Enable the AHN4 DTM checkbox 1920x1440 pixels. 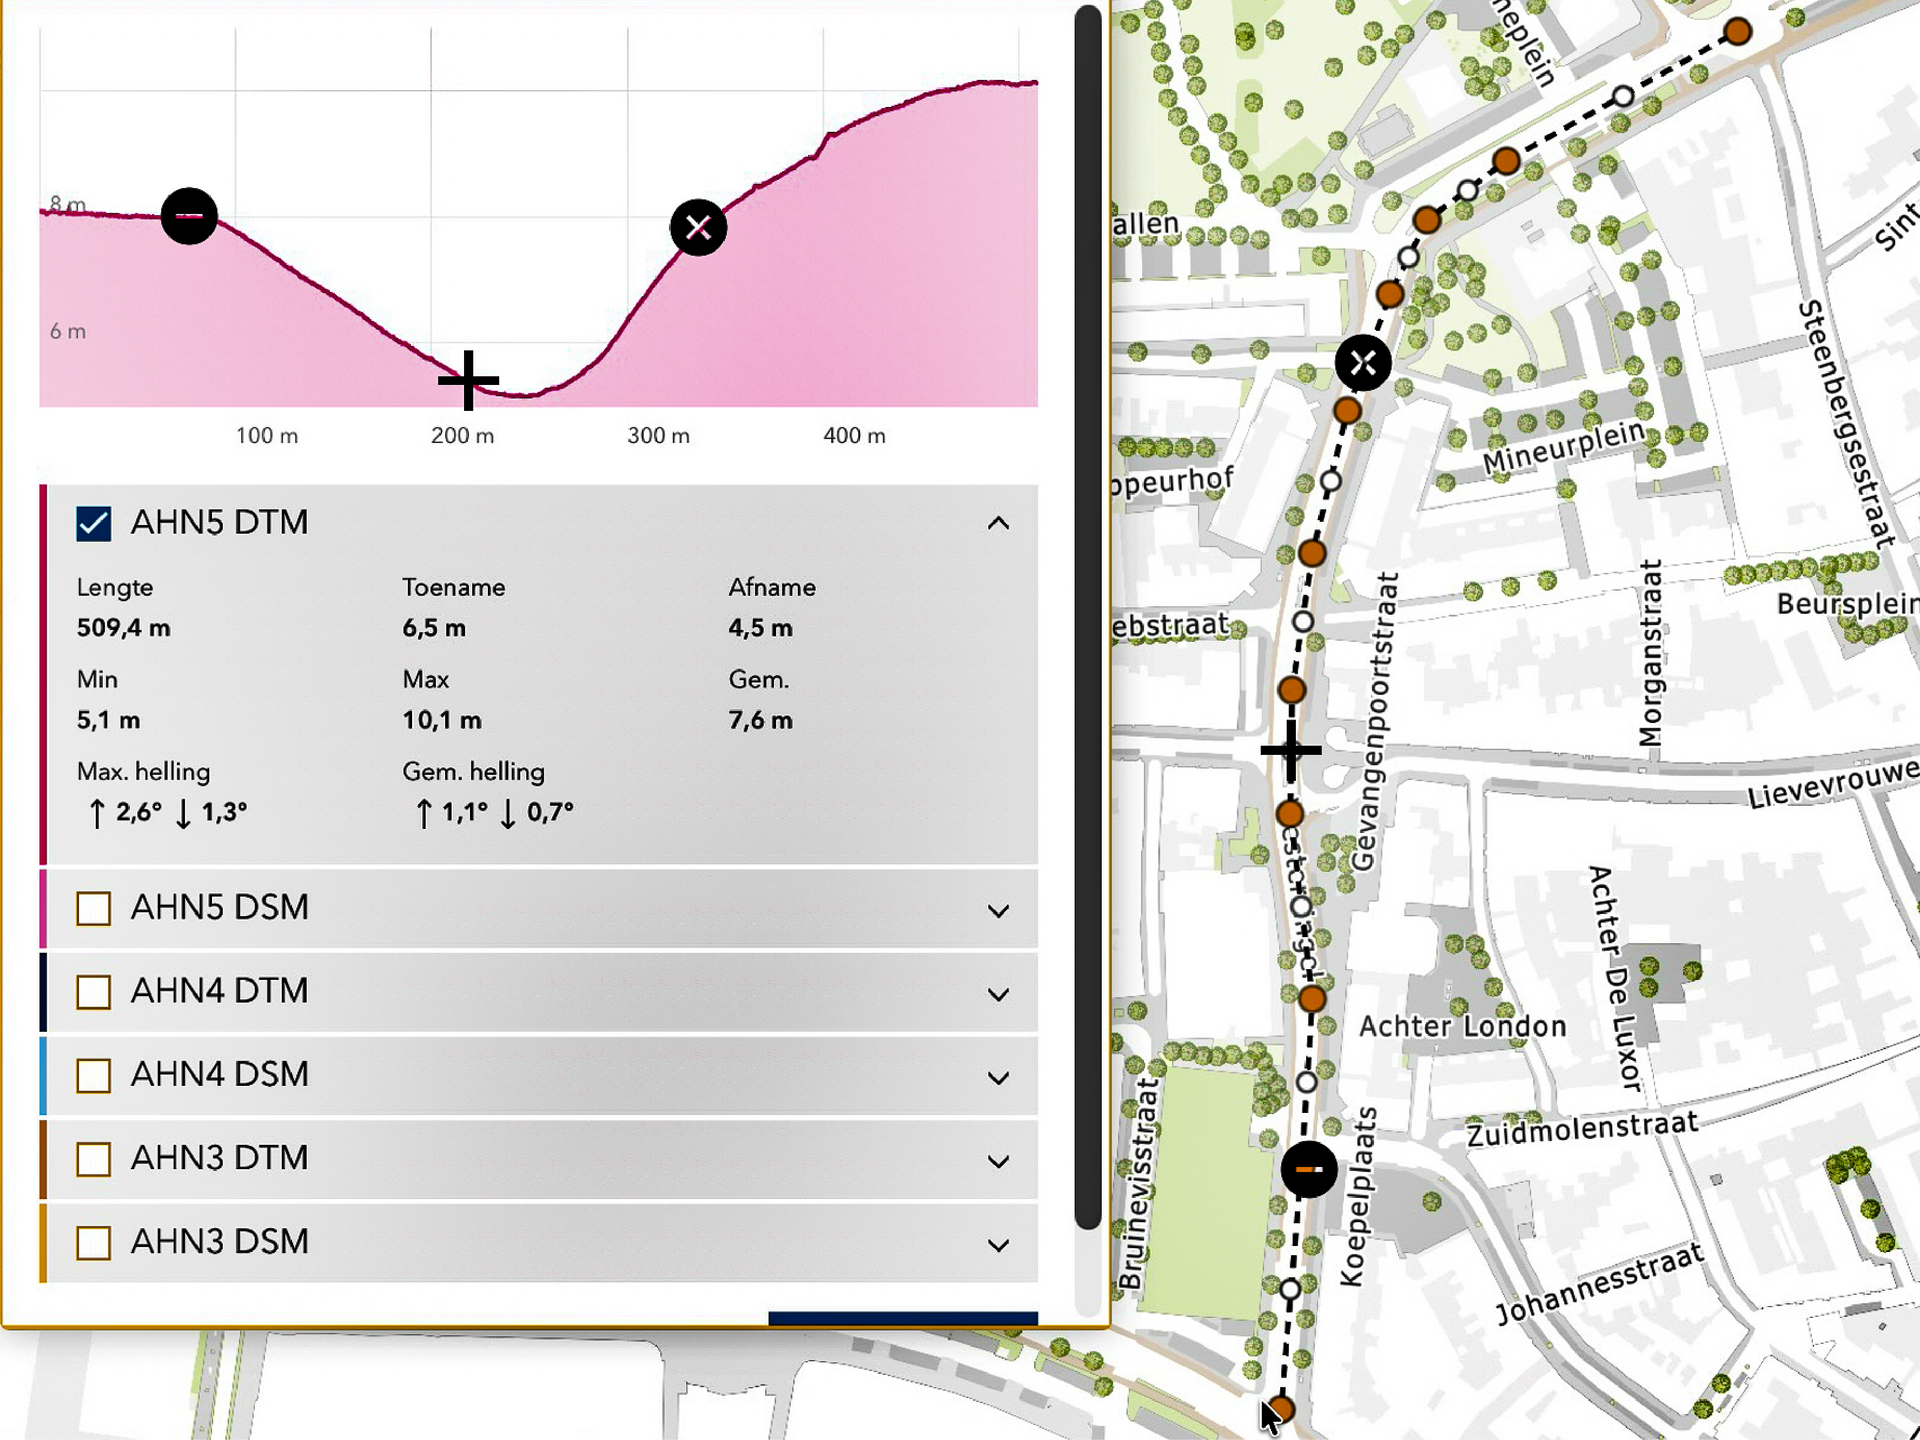click(x=94, y=991)
